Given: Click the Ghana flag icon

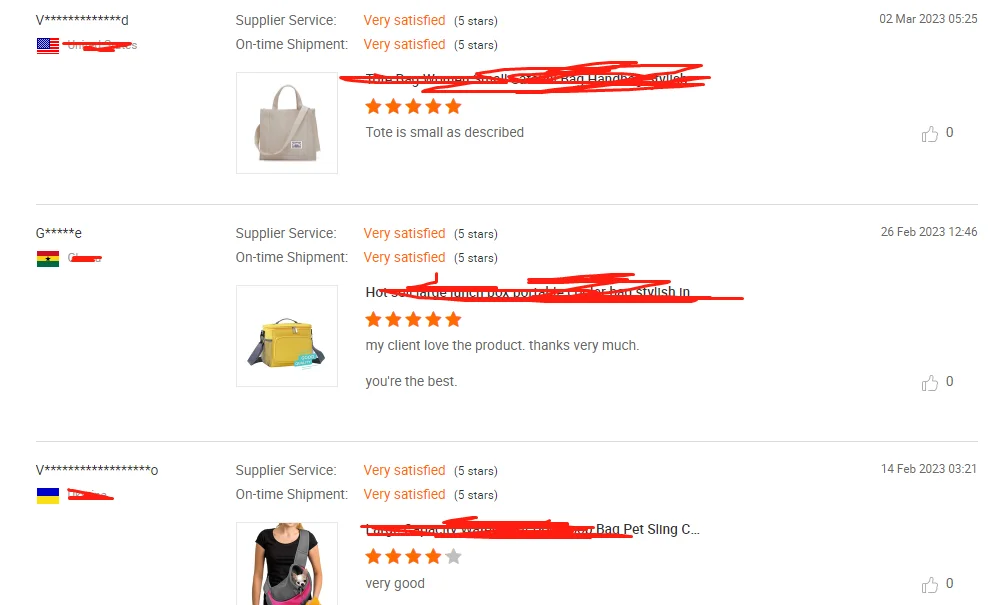Looking at the screenshot, I should point(48,259).
